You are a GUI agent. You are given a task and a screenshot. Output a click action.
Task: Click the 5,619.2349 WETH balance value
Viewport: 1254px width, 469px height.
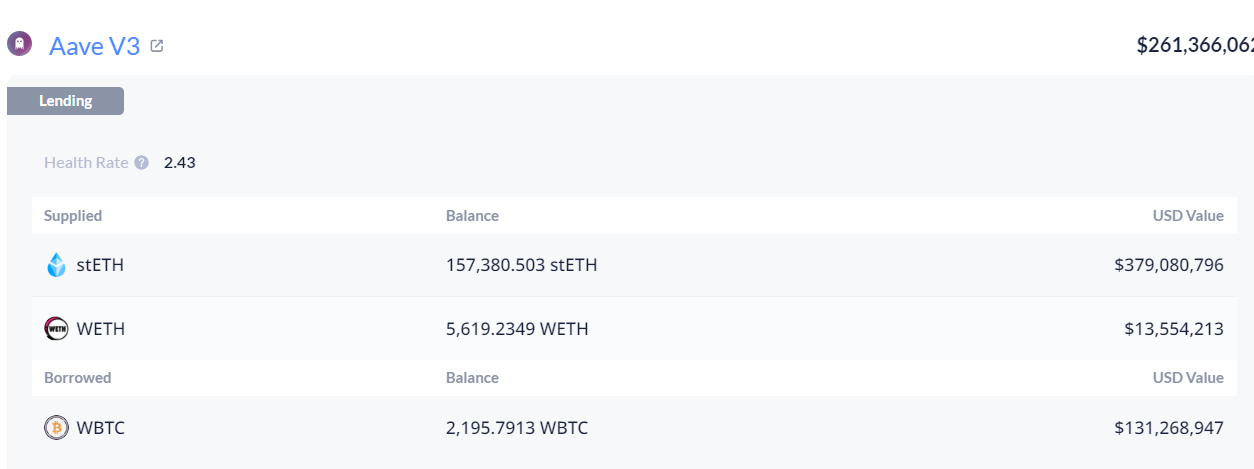pyautogui.click(x=517, y=328)
